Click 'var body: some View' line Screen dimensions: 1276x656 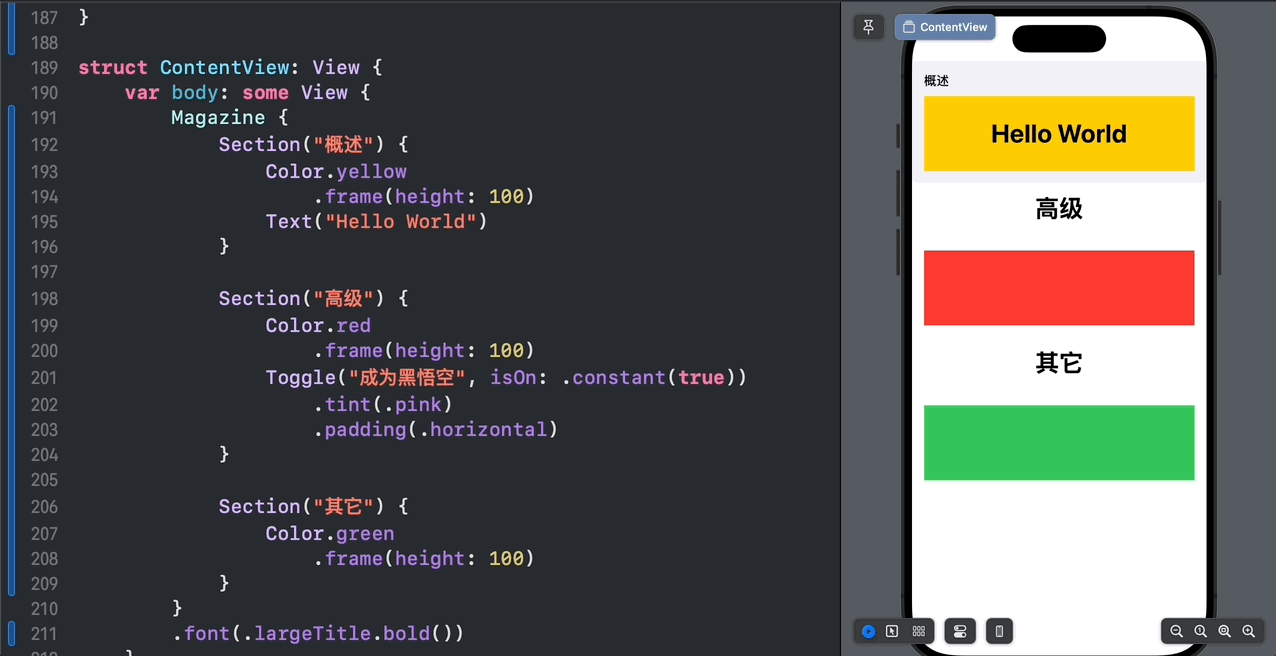click(x=247, y=93)
